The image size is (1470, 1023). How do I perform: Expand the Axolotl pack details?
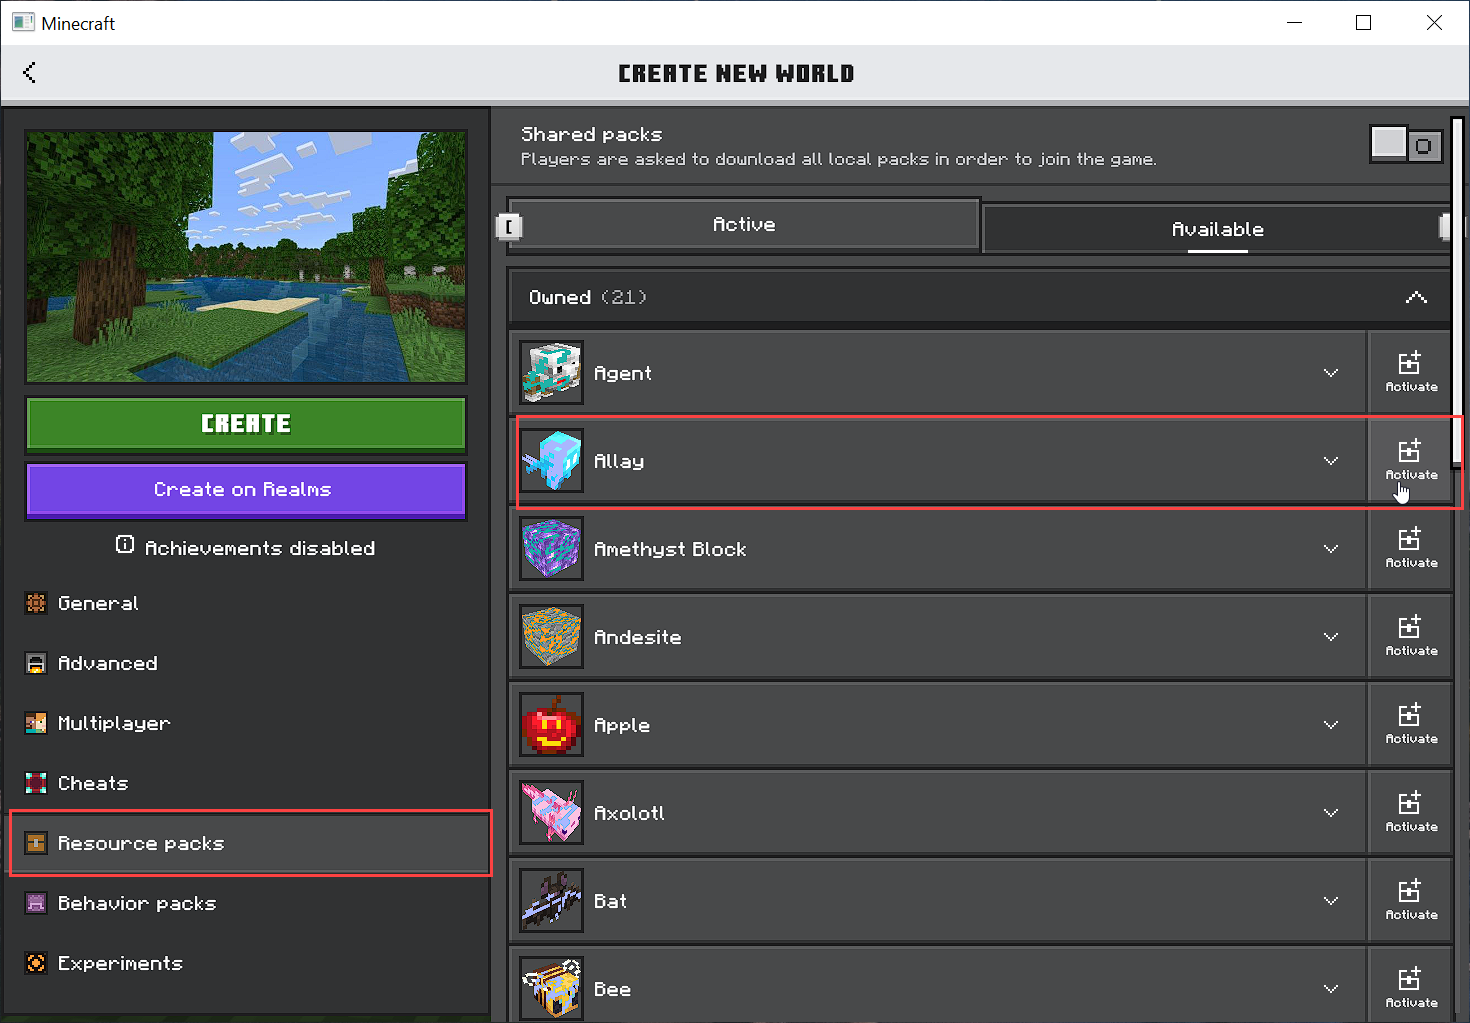click(1331, 813)
